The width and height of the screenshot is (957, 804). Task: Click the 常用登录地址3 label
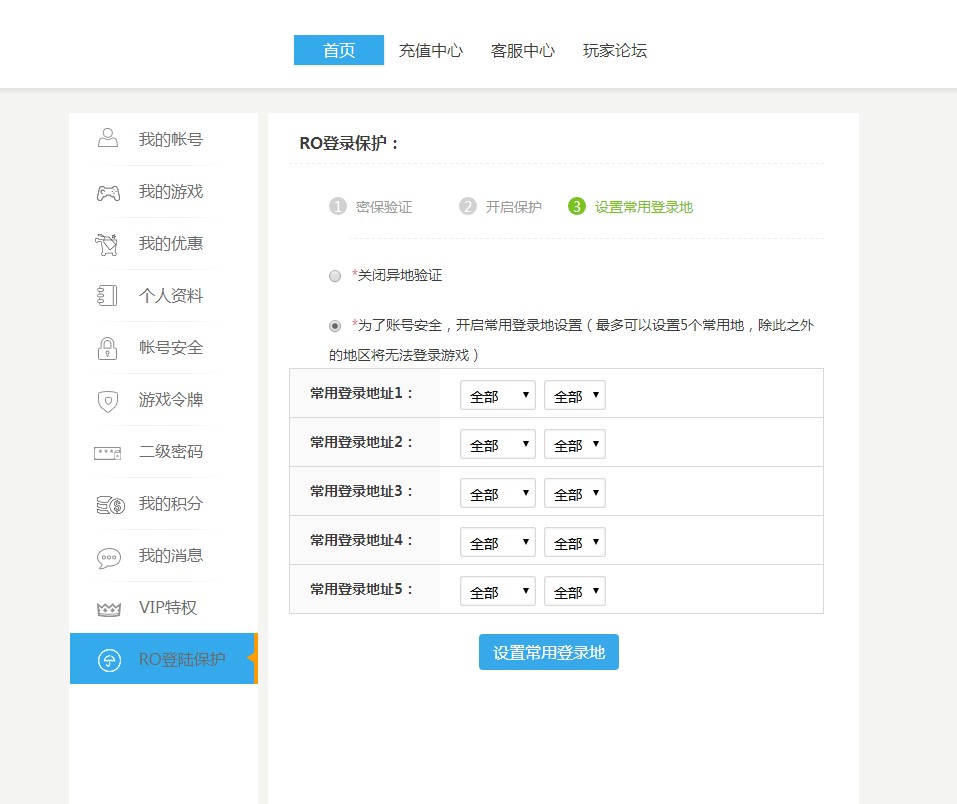[361, 491]
